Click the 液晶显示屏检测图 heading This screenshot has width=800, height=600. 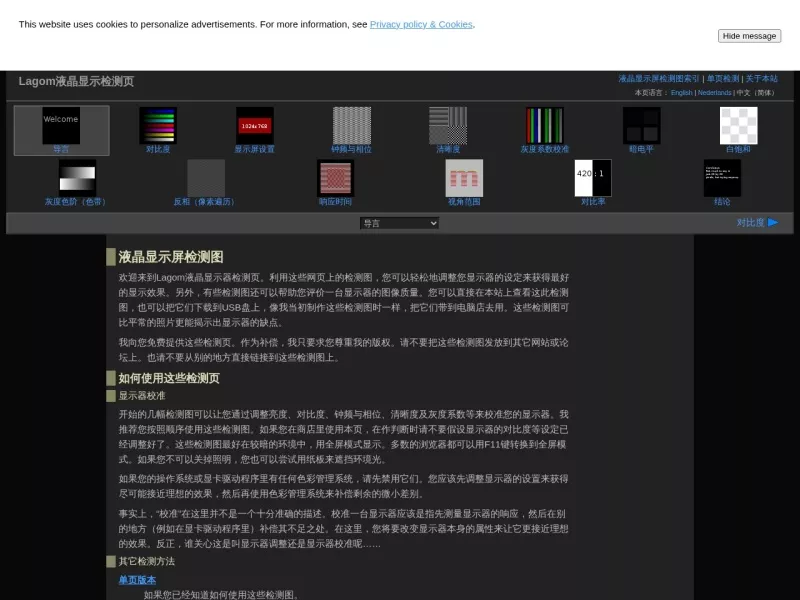pos(171,257)
